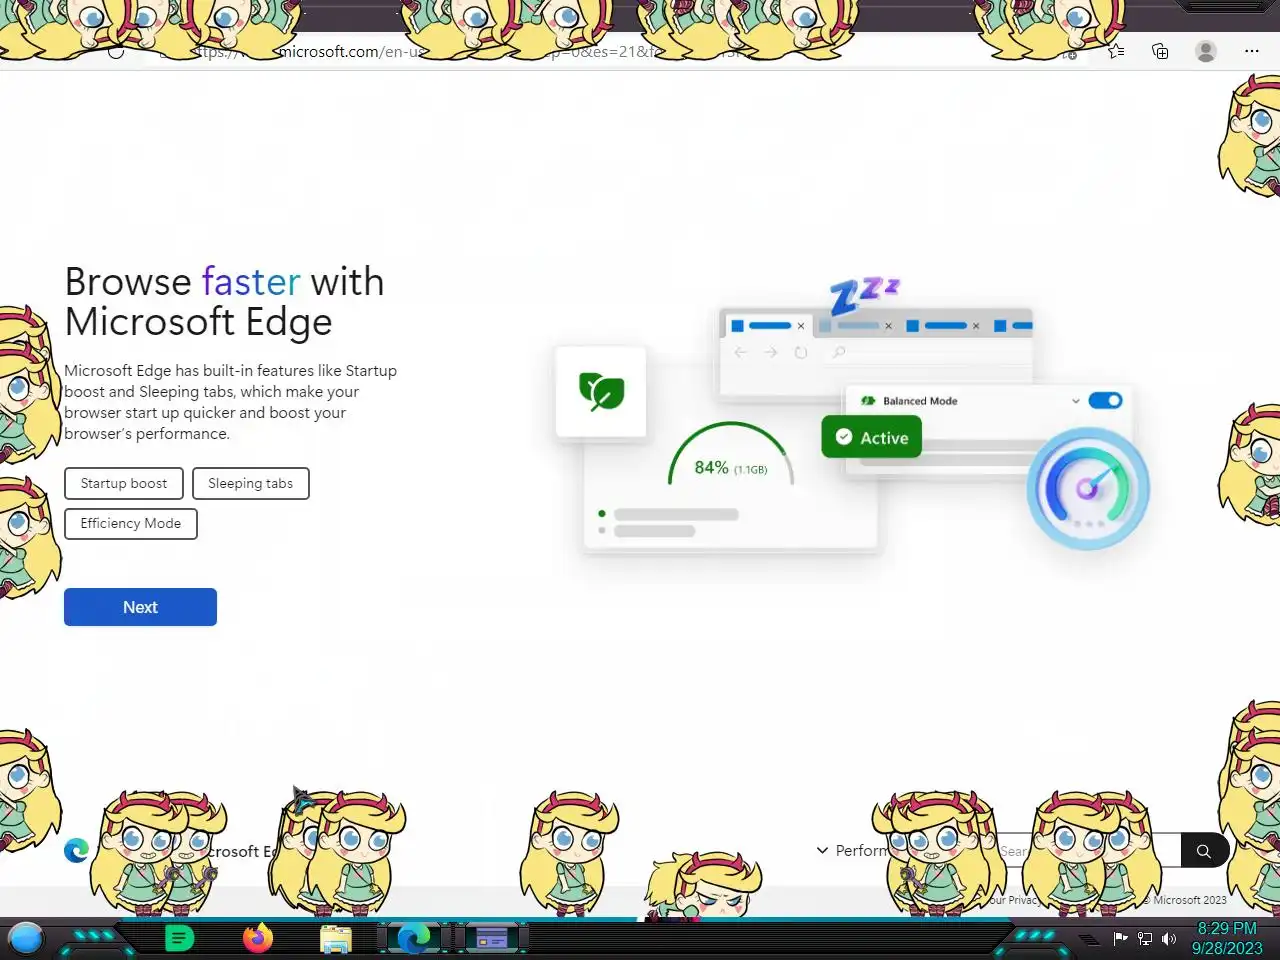Click the Efficiency Mode button

(131, 523)
